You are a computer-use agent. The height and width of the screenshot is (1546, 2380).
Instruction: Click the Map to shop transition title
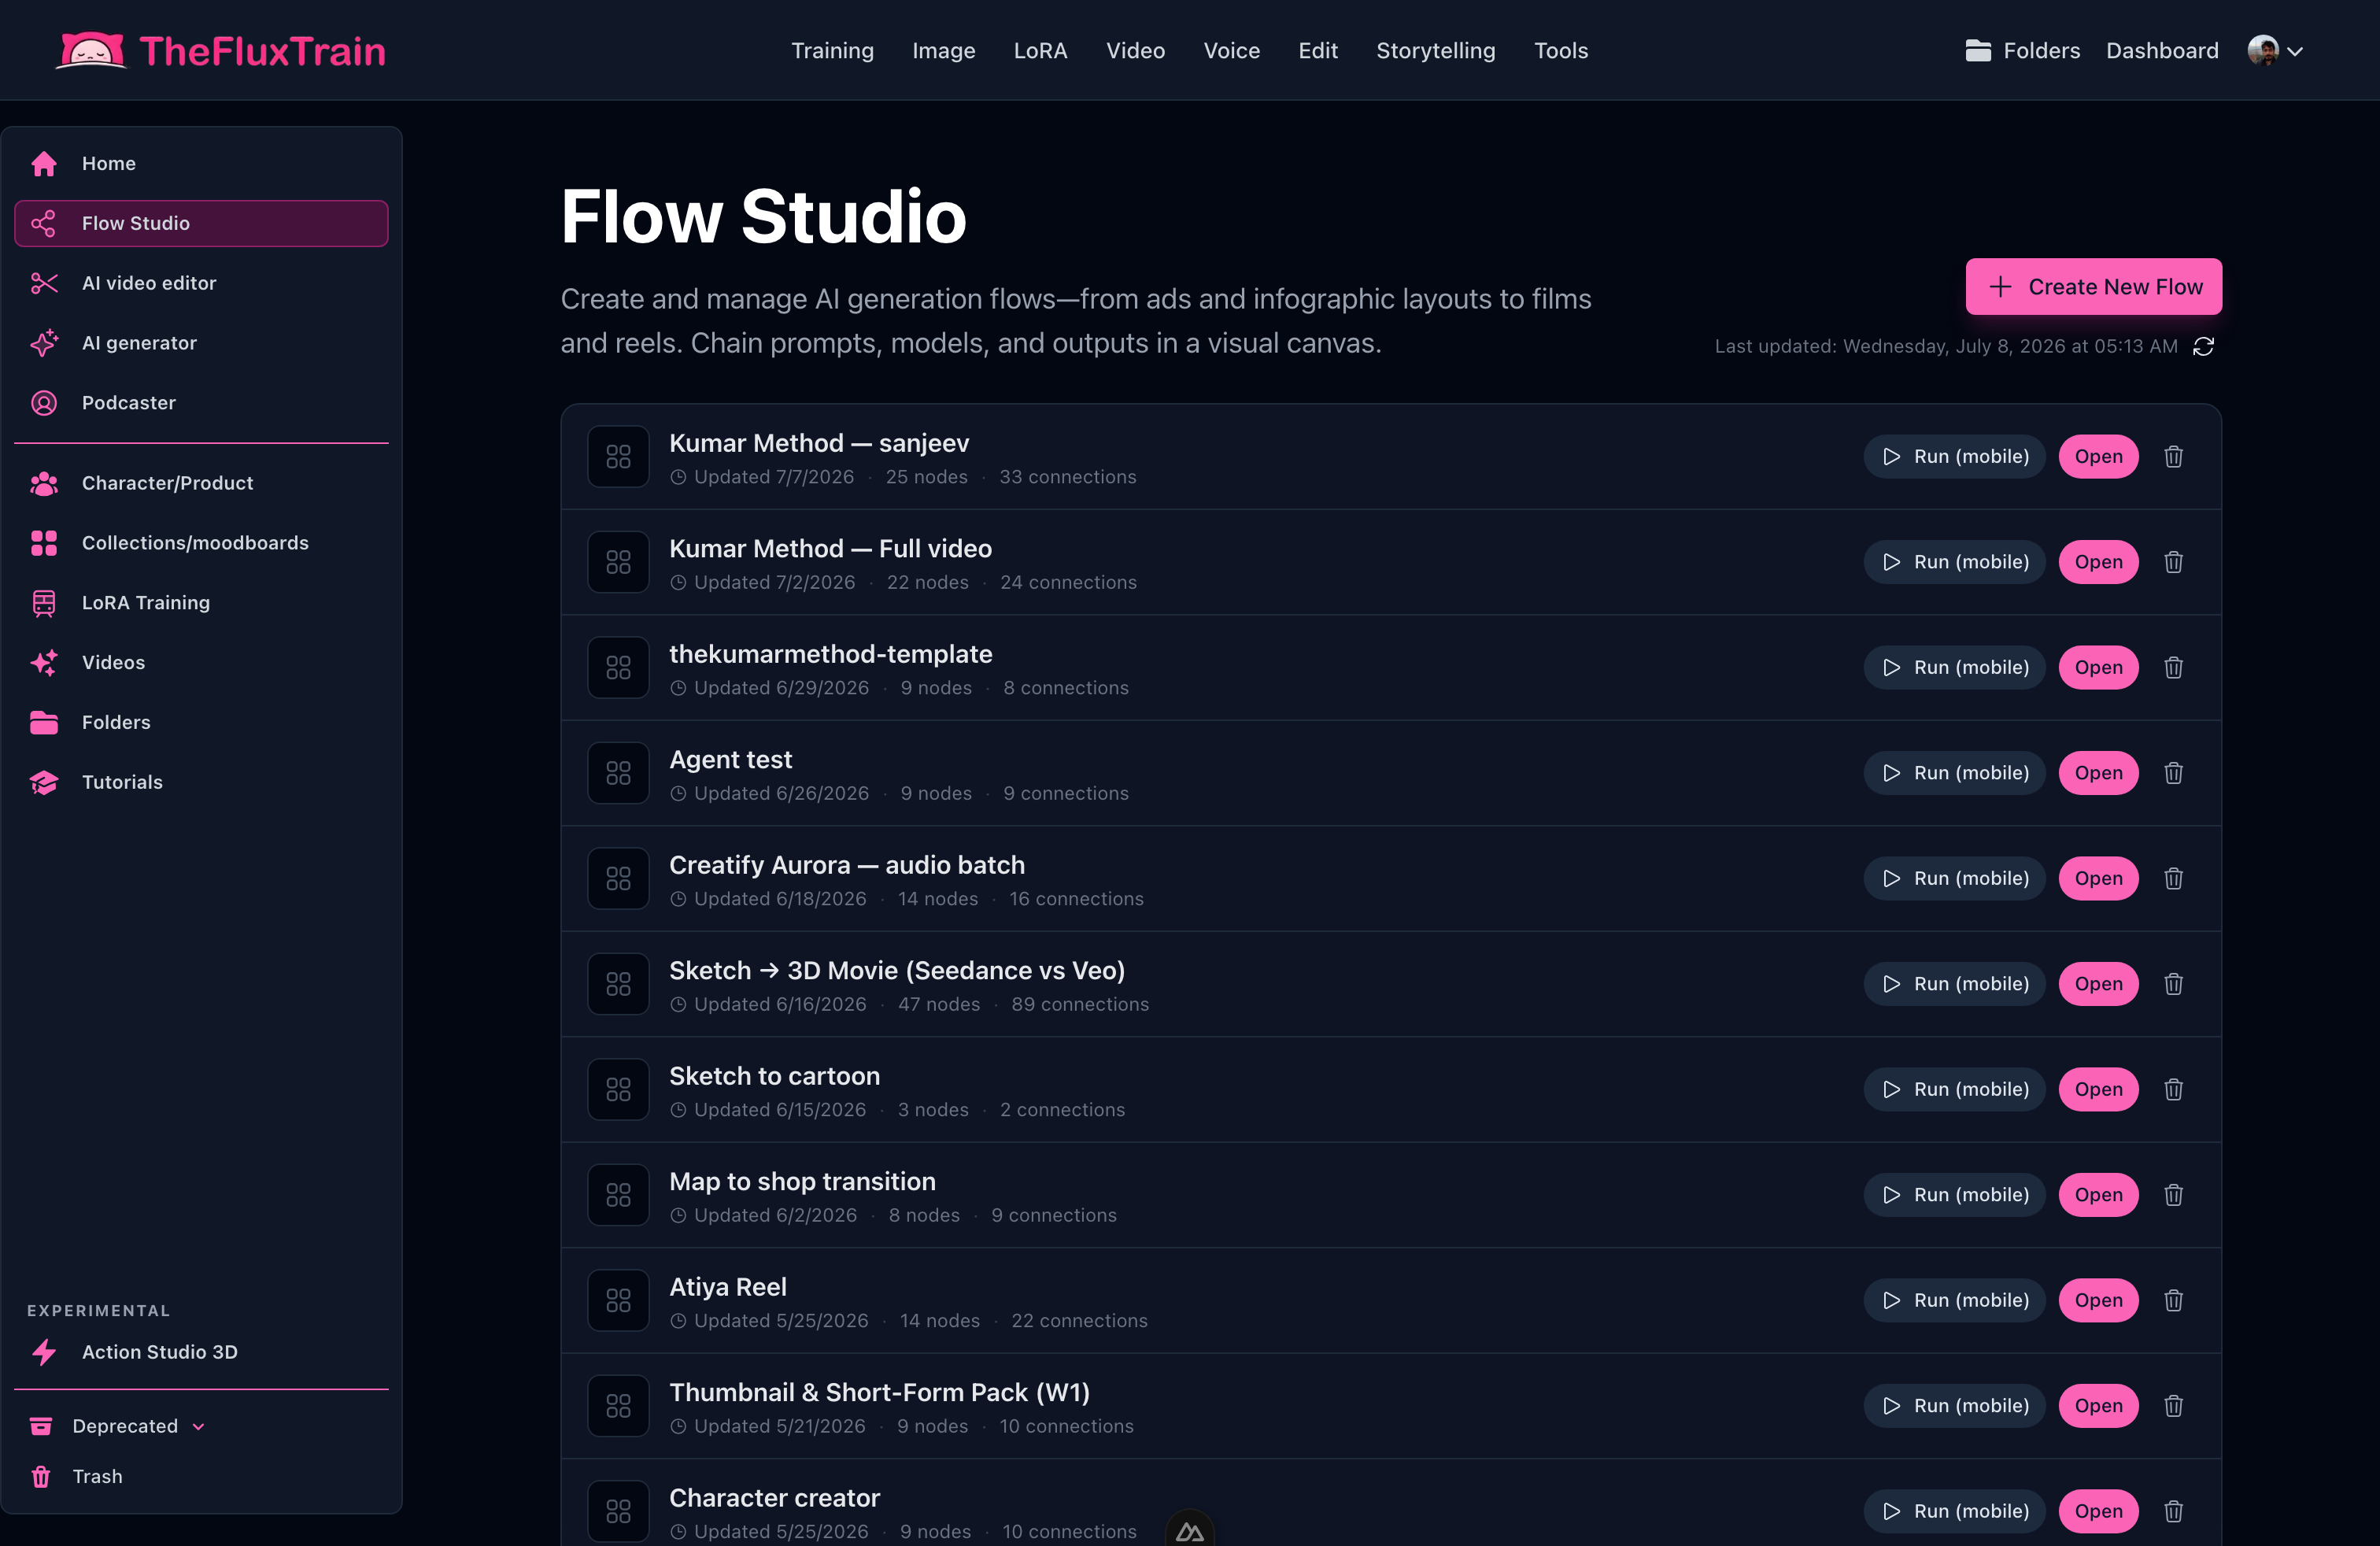802,1182
